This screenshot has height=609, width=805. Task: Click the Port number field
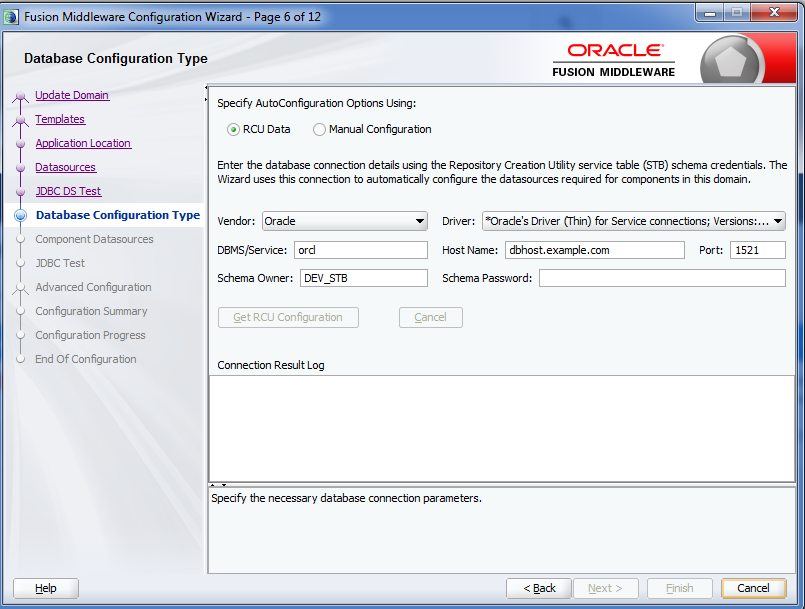[x=757, y=250]
